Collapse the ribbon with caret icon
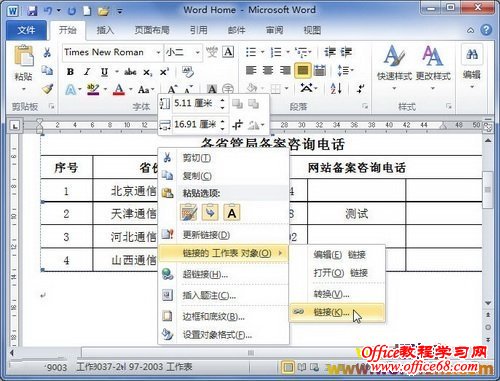The image size is (500, 381). point(470,30)
